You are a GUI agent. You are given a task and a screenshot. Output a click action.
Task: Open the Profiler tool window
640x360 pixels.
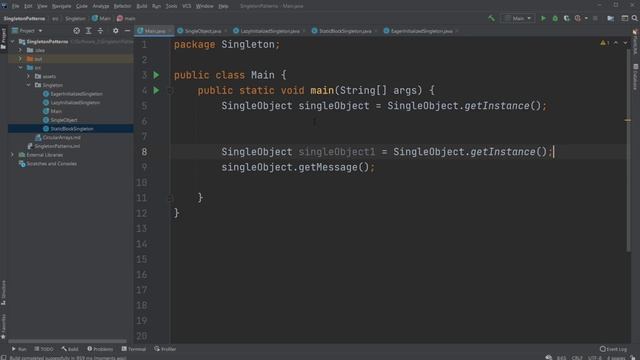(x=165, y=349)
